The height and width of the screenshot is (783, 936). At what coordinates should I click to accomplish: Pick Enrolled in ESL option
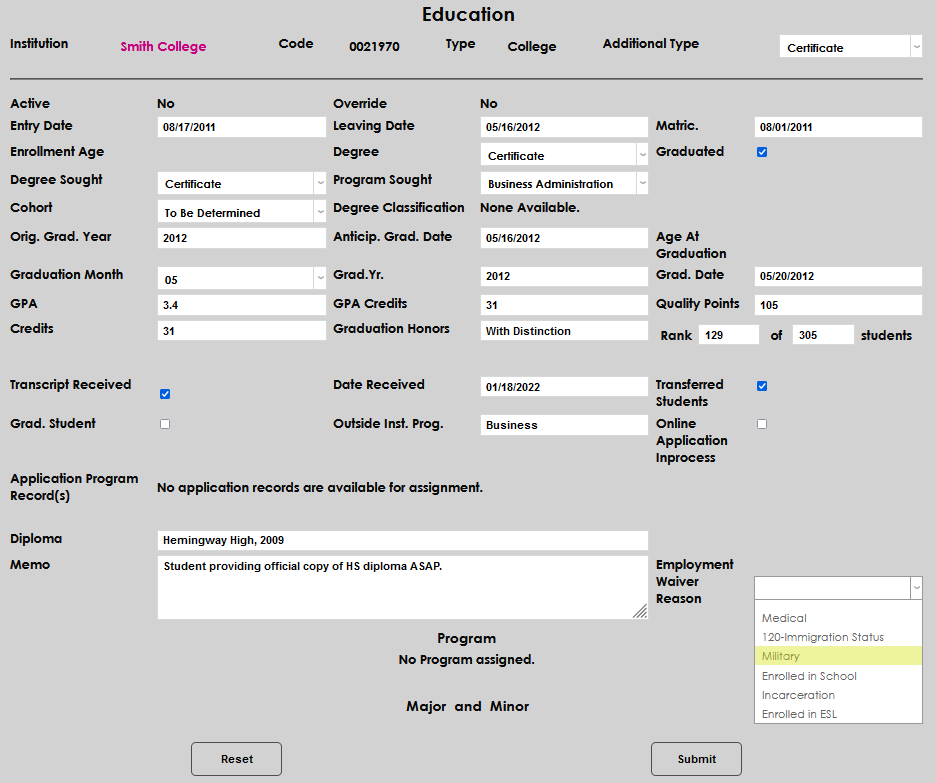(x=837, y=714)
